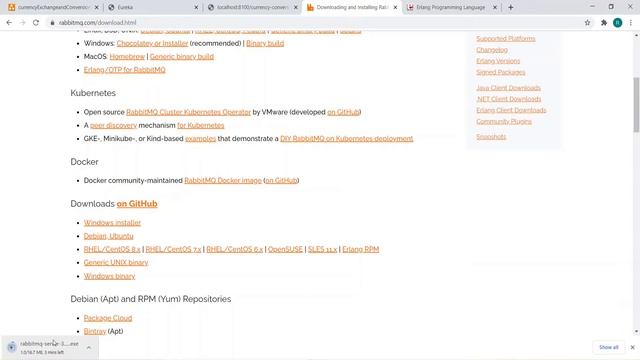This screenshot has width=640, height=360.
Task: Open the Downloads on GitHub heading link
Action: [x=137, y=204]
